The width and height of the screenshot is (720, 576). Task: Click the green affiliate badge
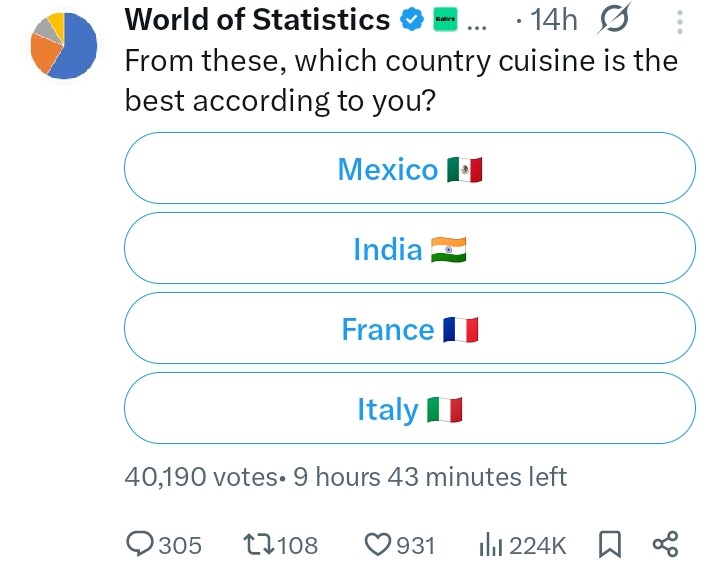(445, 20)
